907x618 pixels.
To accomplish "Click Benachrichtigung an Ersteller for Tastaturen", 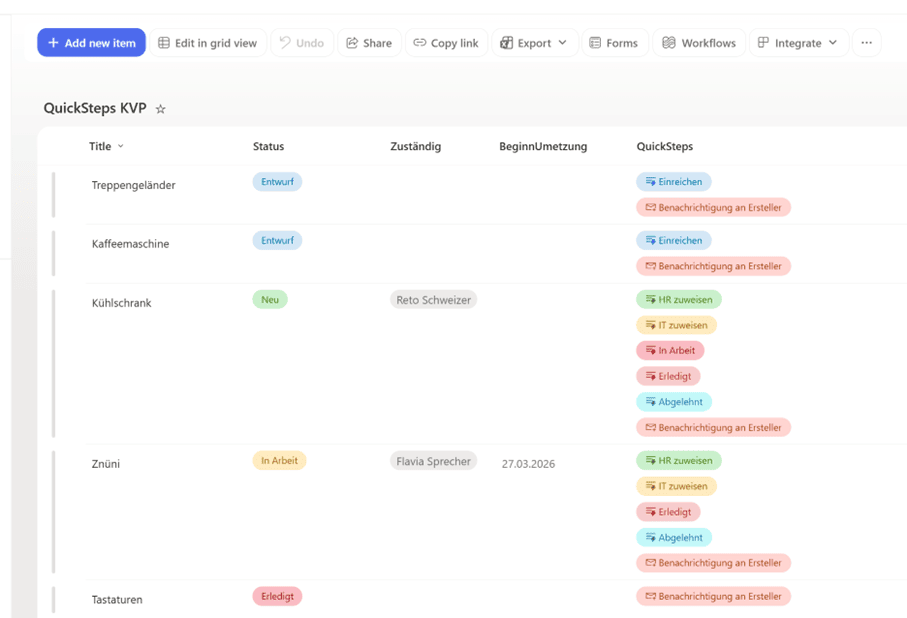I will (x=713, y=597).
